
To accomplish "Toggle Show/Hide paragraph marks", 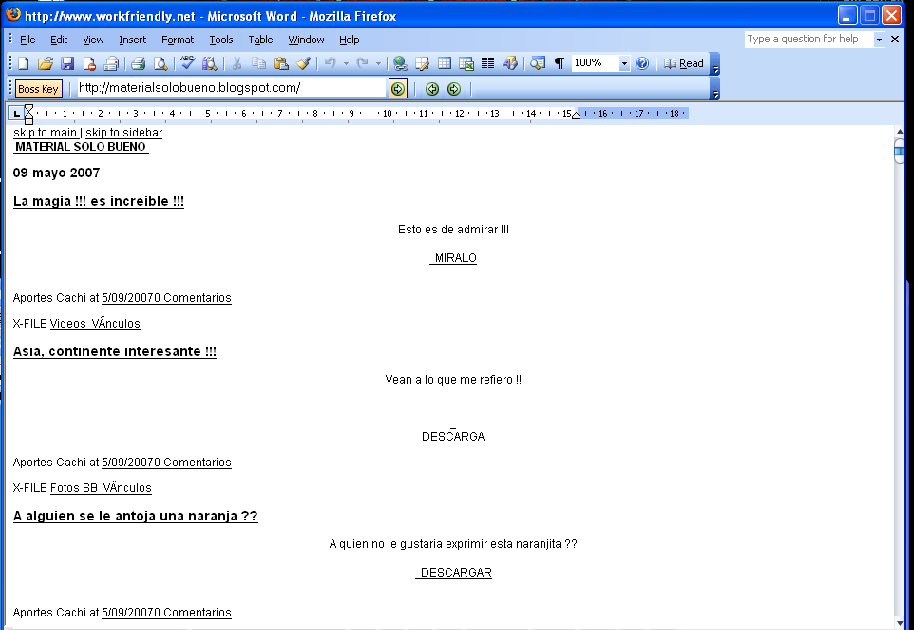I will point(559,62).
